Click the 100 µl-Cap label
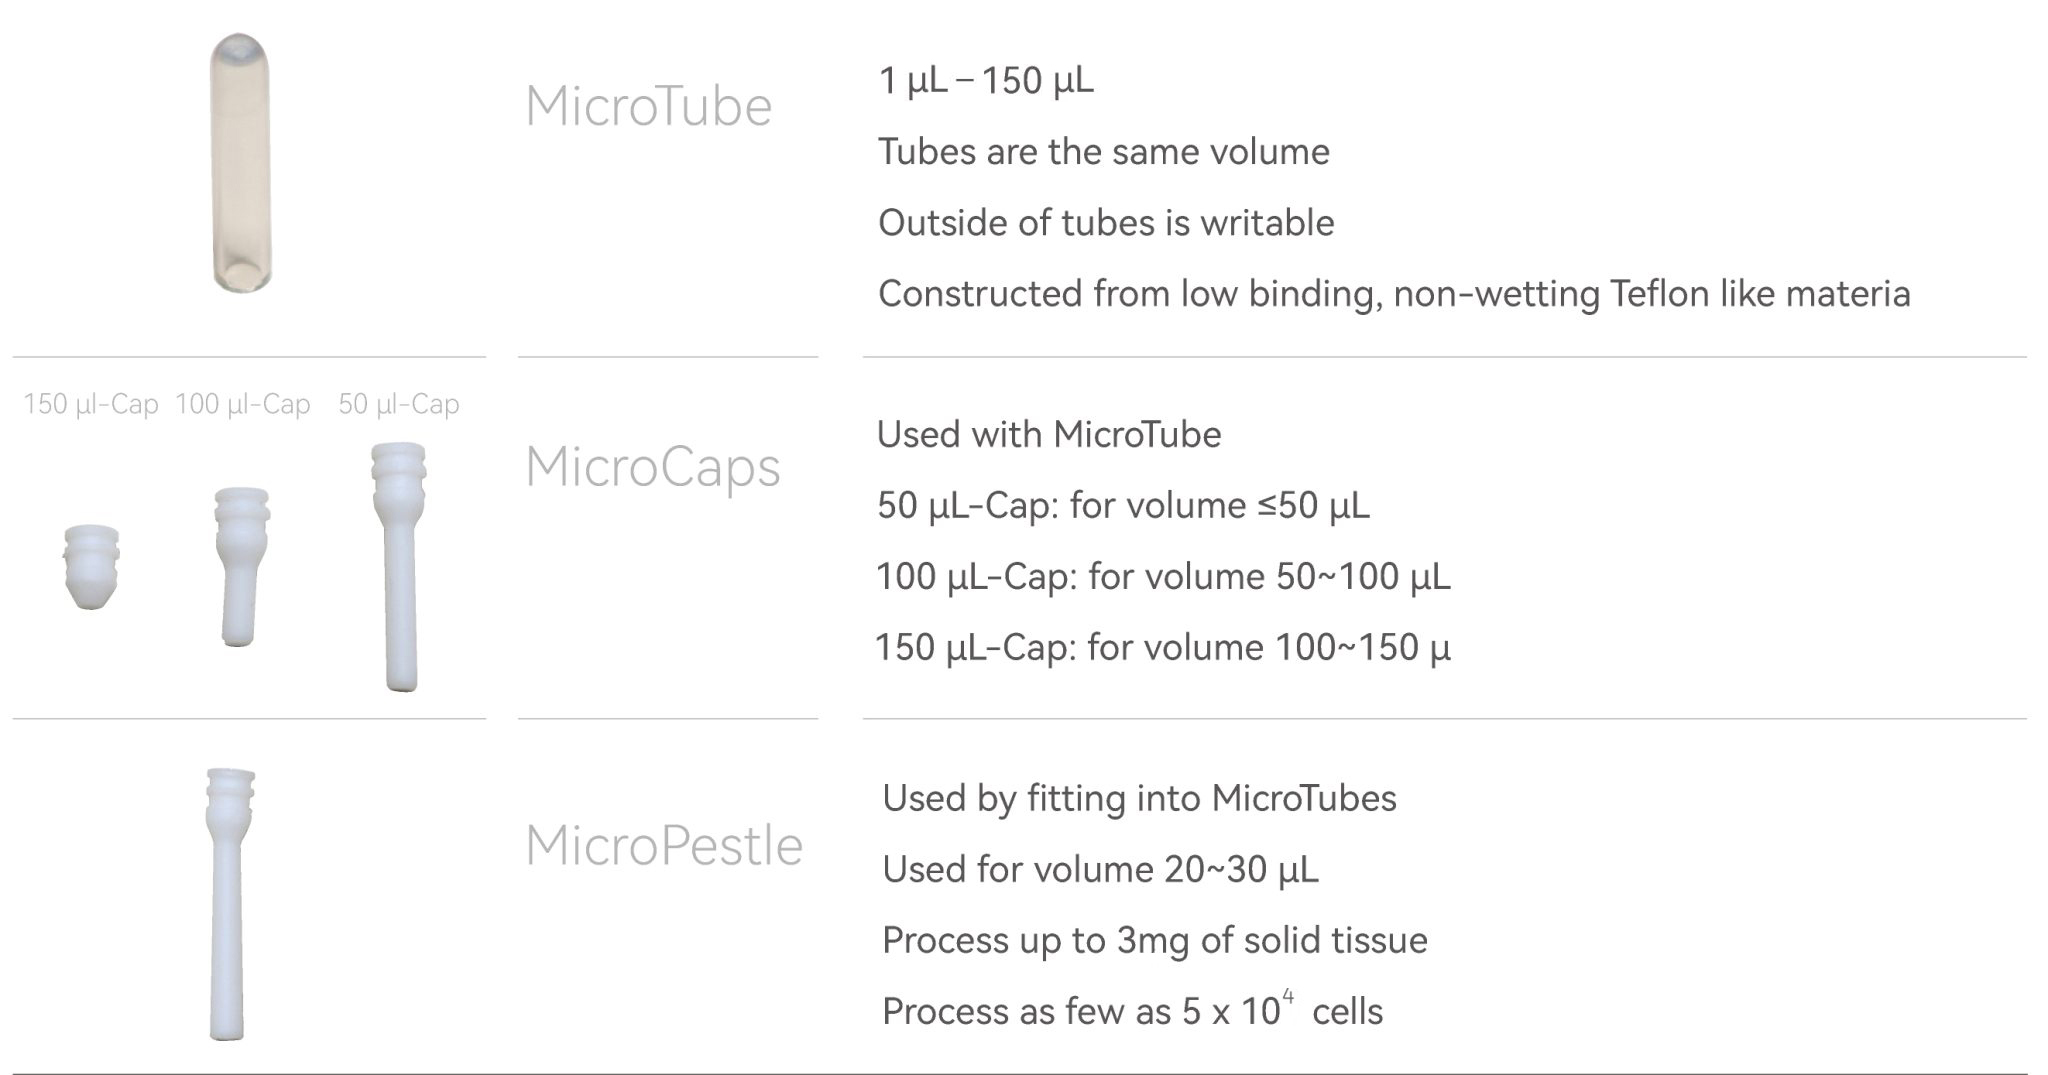Image resolution: width=2048 pixels, height=1075 pixels. [243, 404]
